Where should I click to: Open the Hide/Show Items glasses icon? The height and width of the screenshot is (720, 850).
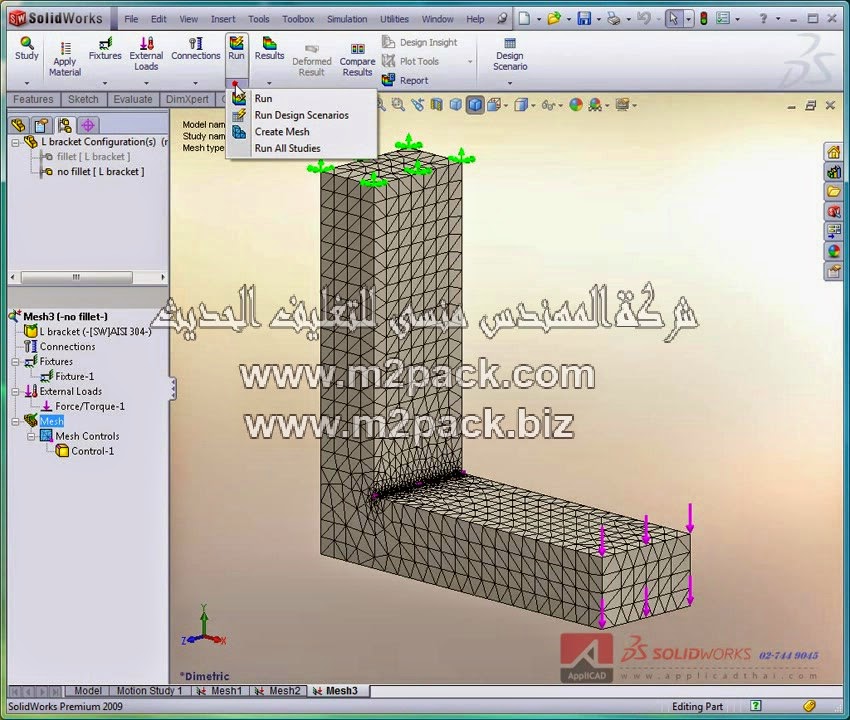coord(548,105)
